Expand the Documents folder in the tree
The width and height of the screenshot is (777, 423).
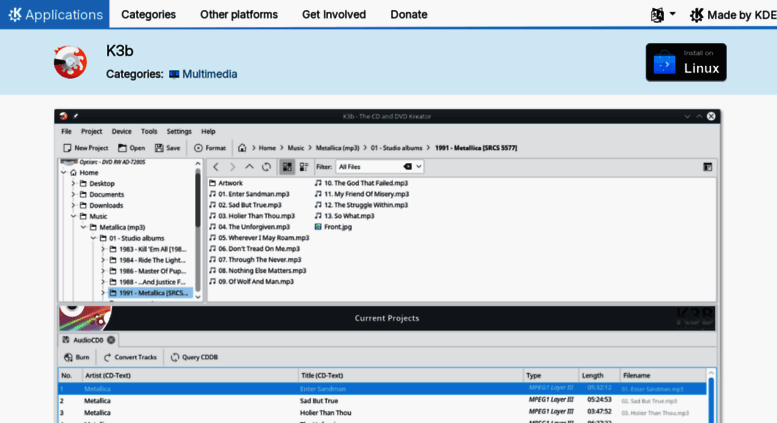click(x=73, y=194)
